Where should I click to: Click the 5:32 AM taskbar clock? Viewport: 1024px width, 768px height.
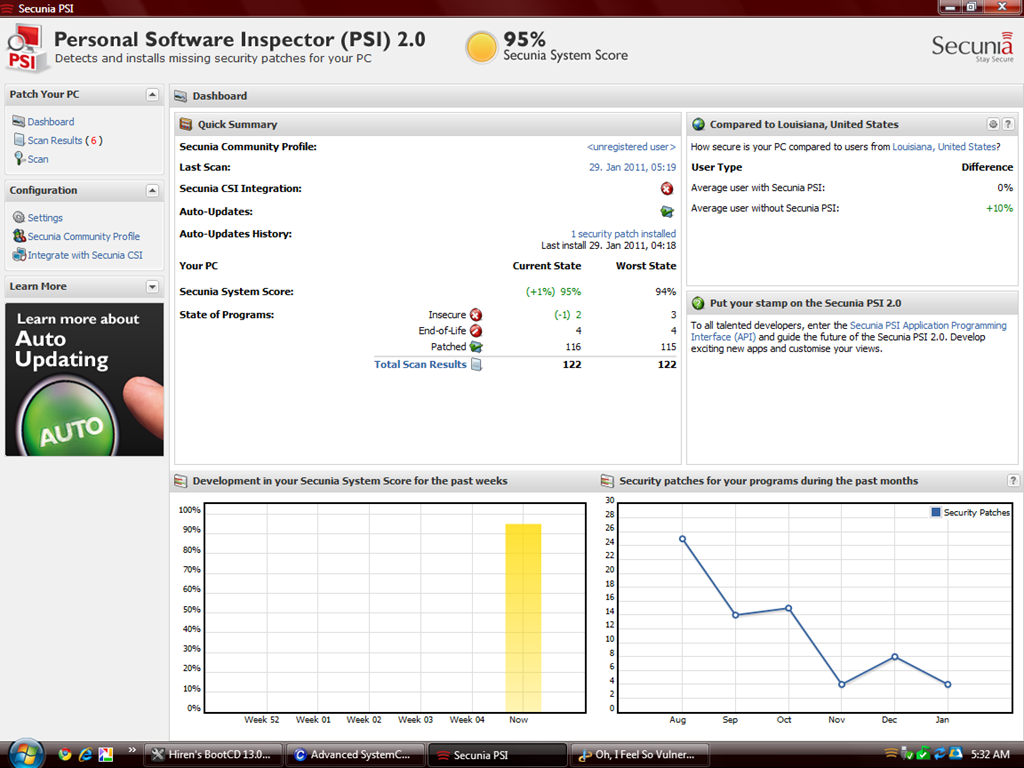coord(990,754)
